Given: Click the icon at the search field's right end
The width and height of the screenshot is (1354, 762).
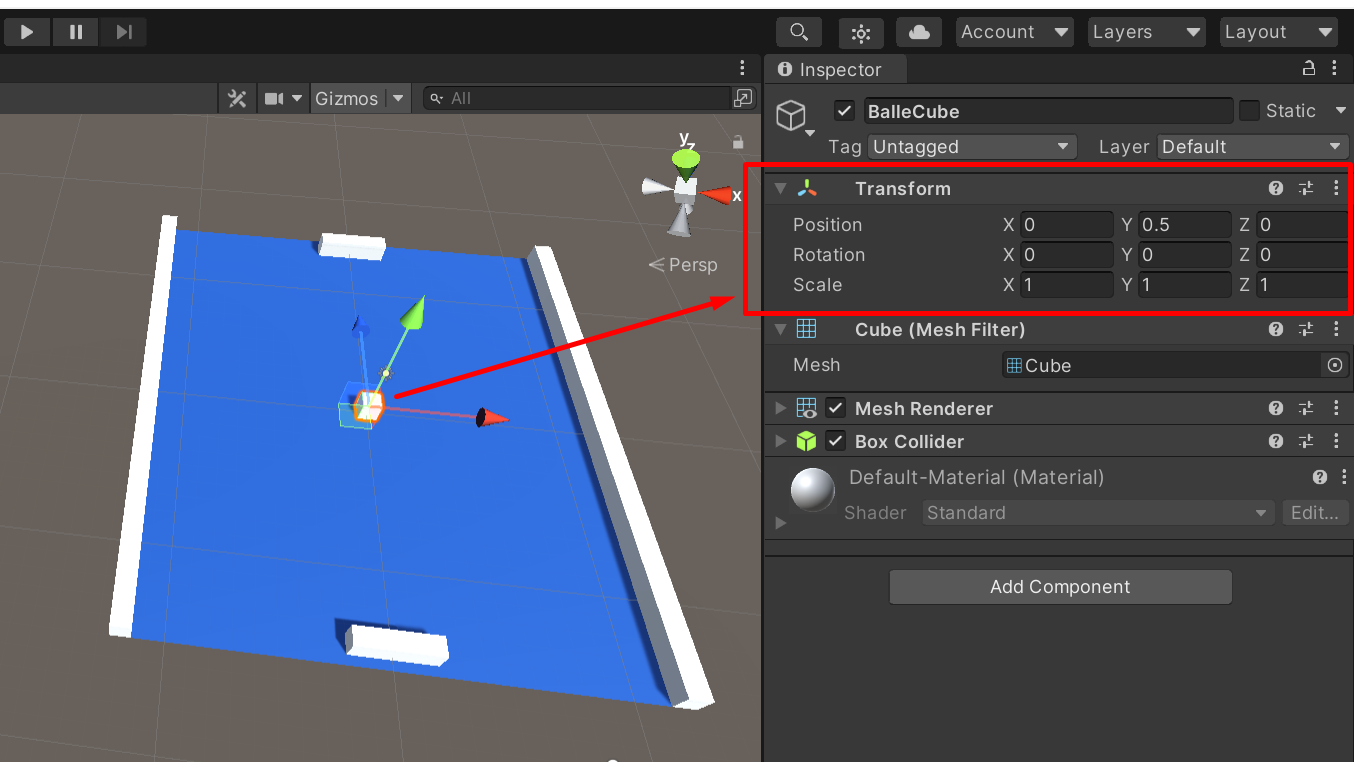Looking at the screenshot, I should coord(743,98).
